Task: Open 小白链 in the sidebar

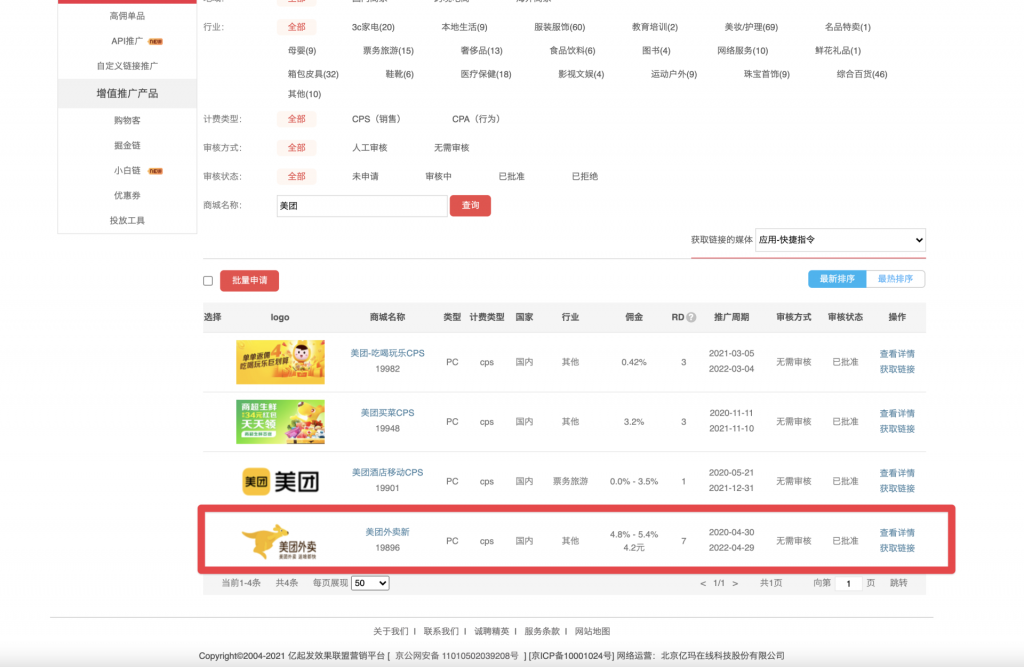Action: [x=127, y=171]
